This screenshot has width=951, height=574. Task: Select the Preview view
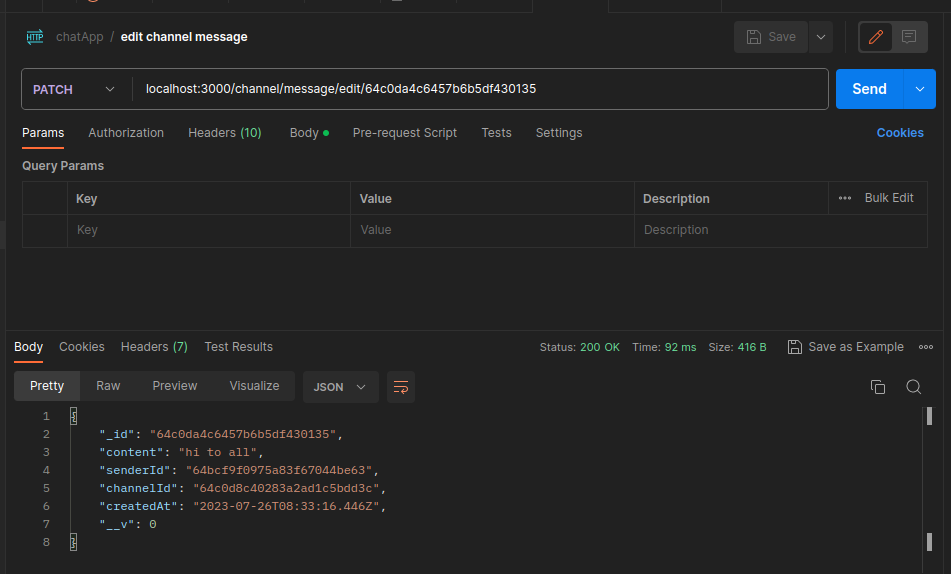click(175, 386)
